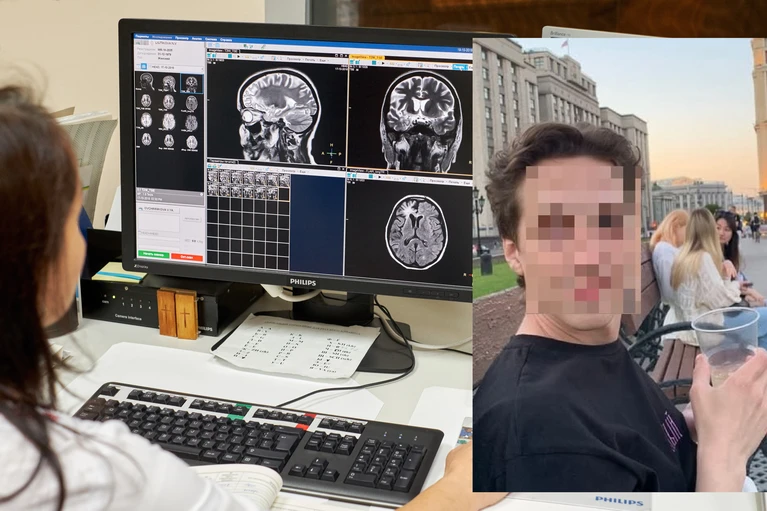The width and height of the screenshot is (767, 511).
Task: Select the first sagittal series thumbnail
Action: pos(146,80)
